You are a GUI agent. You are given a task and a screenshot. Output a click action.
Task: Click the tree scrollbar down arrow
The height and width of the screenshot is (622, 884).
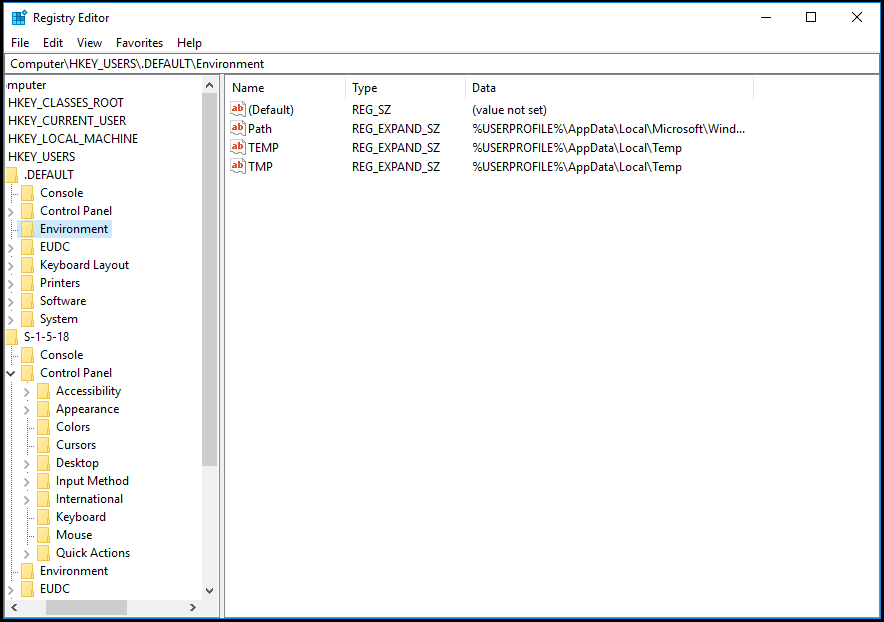[x=210, y=591]
